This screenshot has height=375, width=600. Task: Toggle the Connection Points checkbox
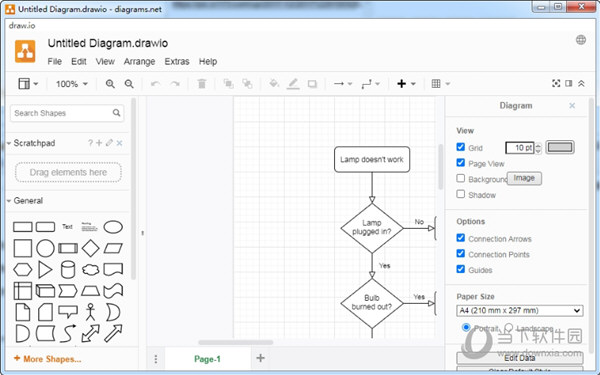pyautogui.click(x=461, y=254)
